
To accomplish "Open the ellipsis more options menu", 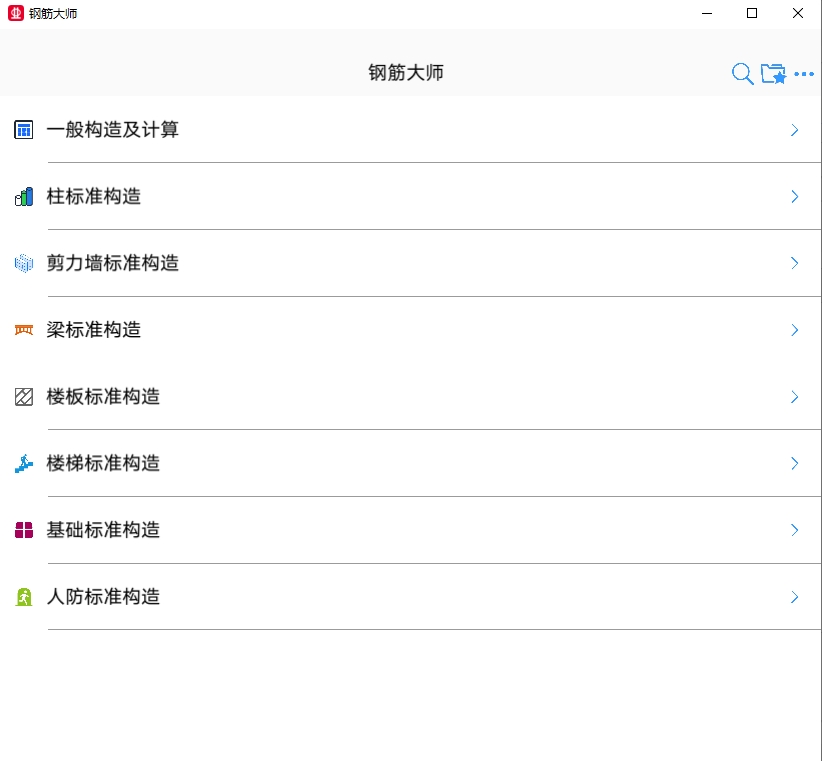I will [803, 74].
